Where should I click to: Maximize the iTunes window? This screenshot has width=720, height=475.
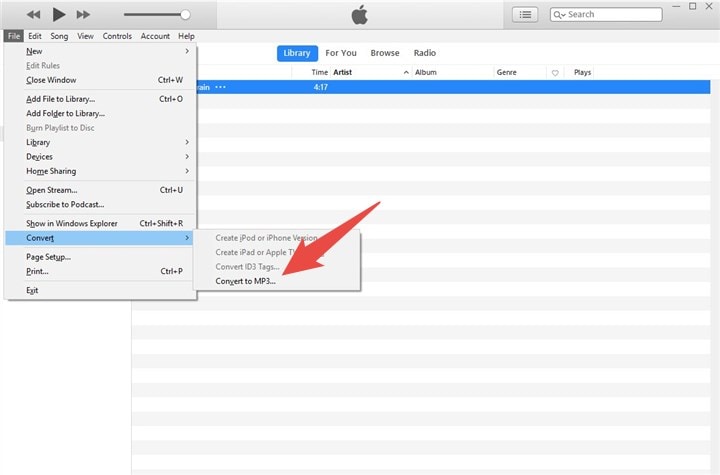point(692,6)
